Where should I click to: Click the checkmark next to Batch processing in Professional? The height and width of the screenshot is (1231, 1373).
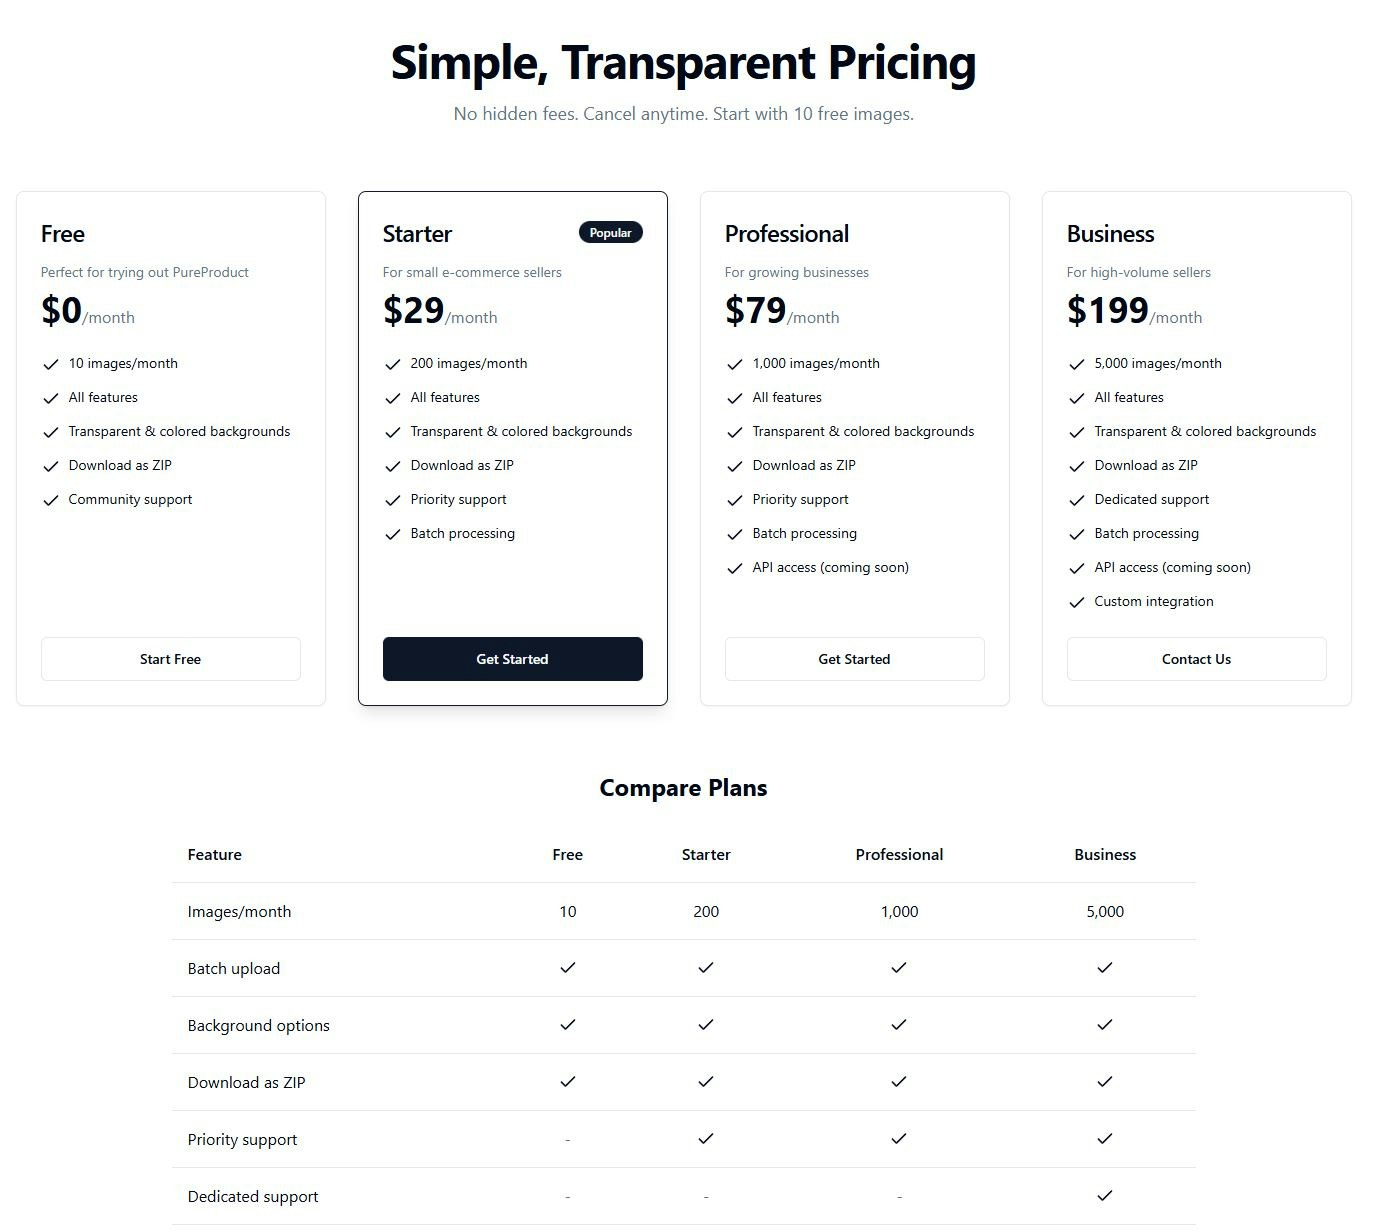pyautogui.click(x=735, y=534)
